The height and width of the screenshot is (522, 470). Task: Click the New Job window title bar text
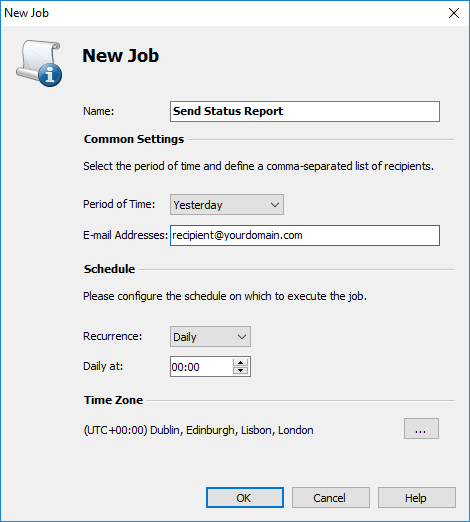pos(26,13)
